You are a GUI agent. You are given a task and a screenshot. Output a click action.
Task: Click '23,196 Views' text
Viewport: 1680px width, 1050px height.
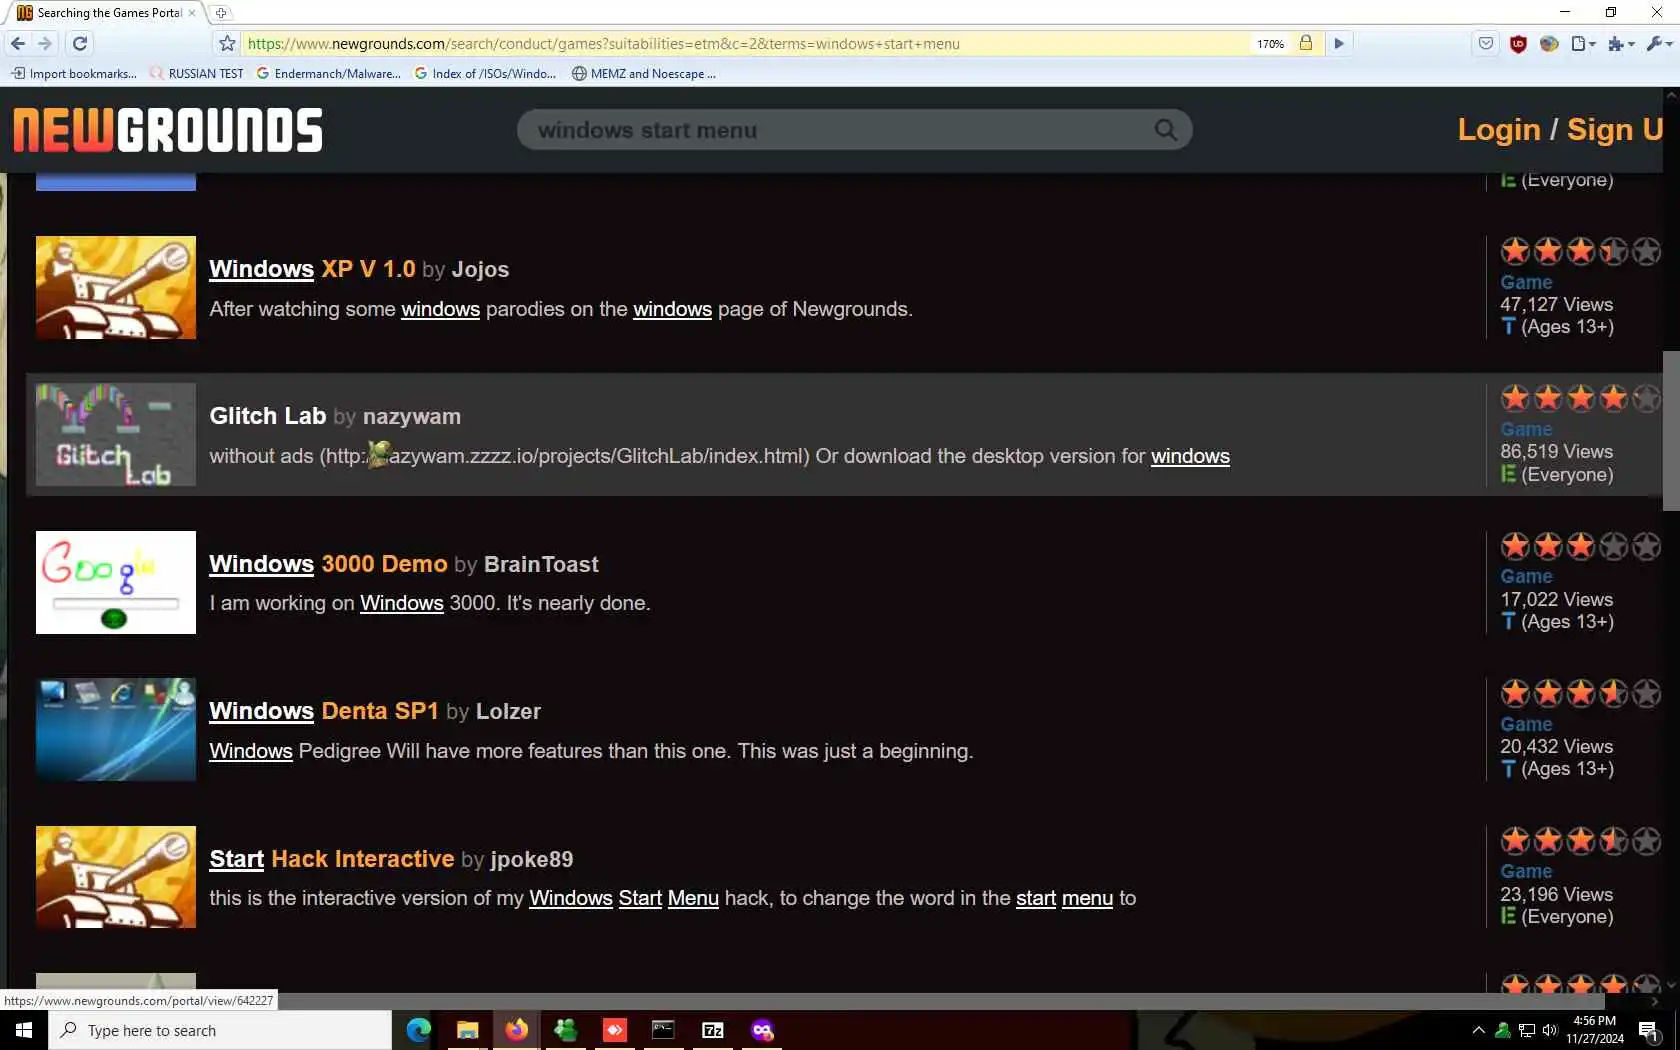1556,895
